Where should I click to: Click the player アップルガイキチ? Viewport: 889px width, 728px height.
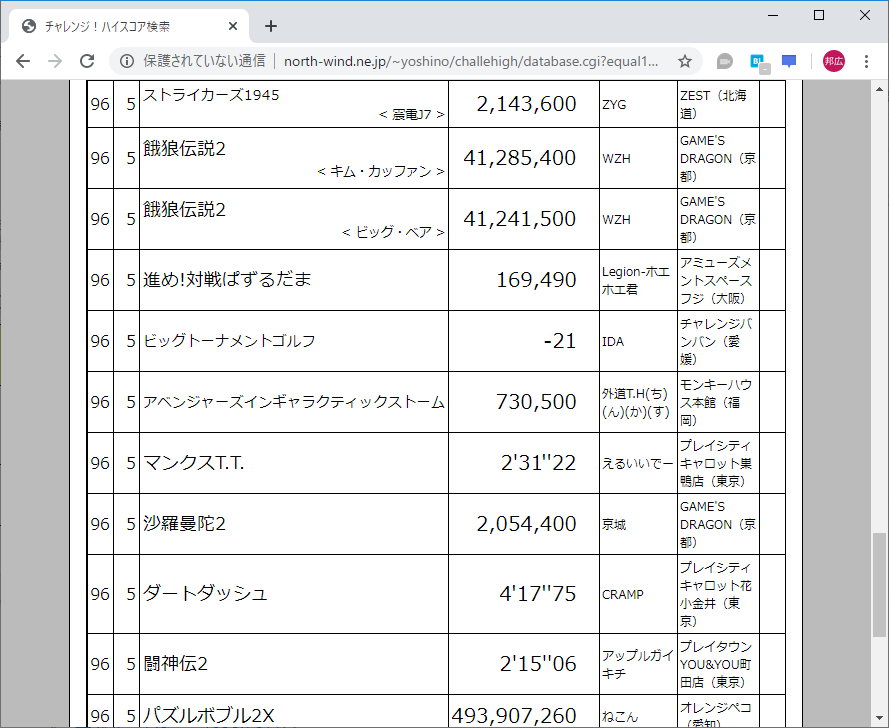pyautogui.click(x=637, y=664)
